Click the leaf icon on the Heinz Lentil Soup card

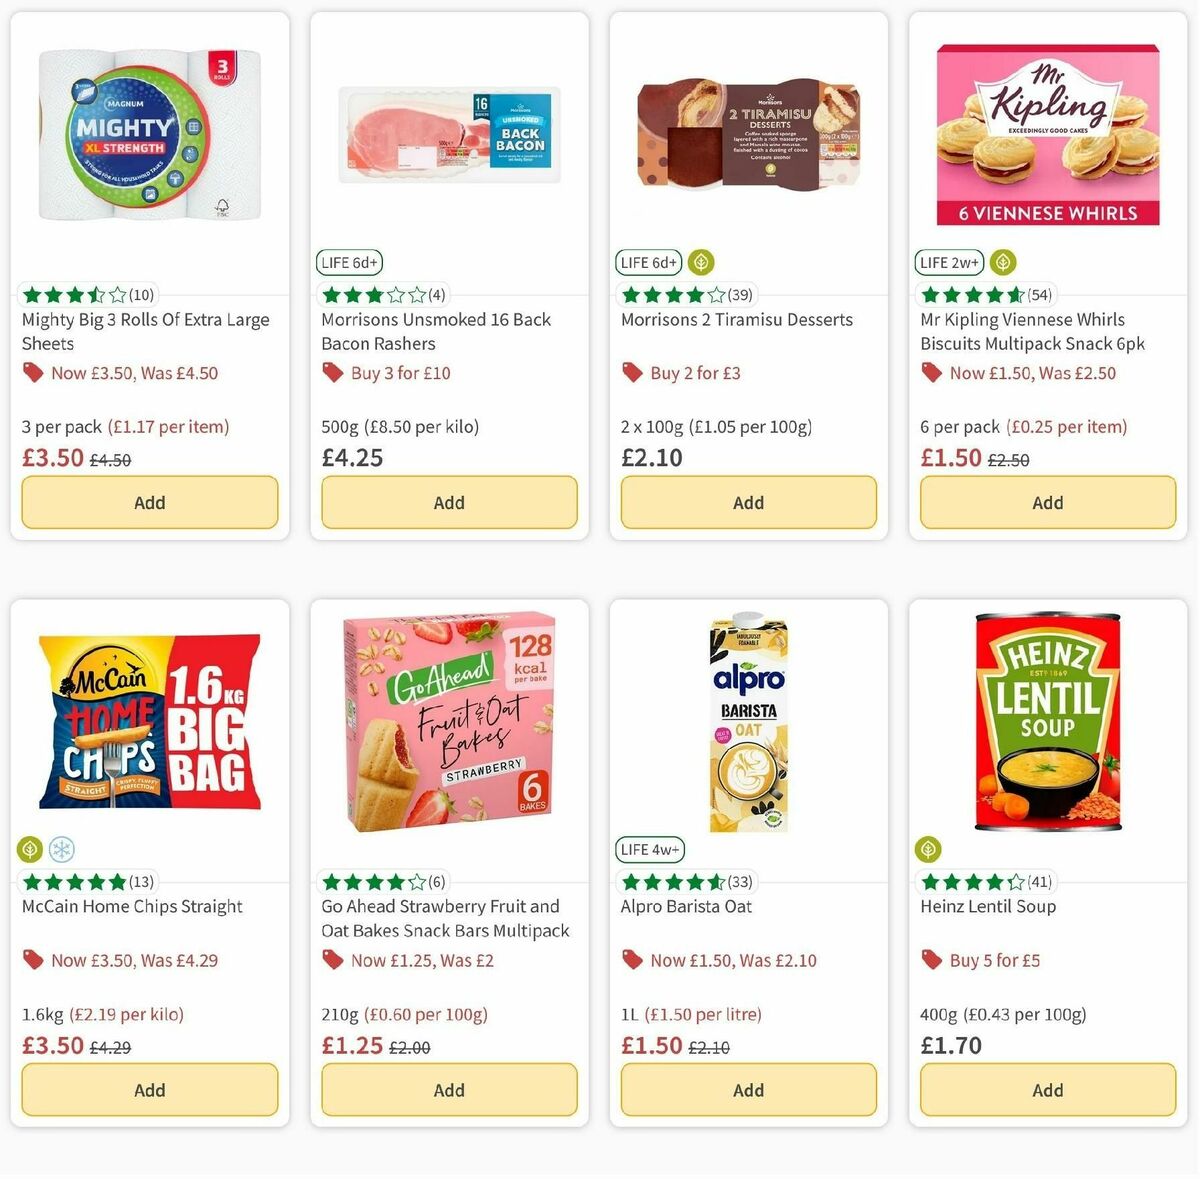929,849
